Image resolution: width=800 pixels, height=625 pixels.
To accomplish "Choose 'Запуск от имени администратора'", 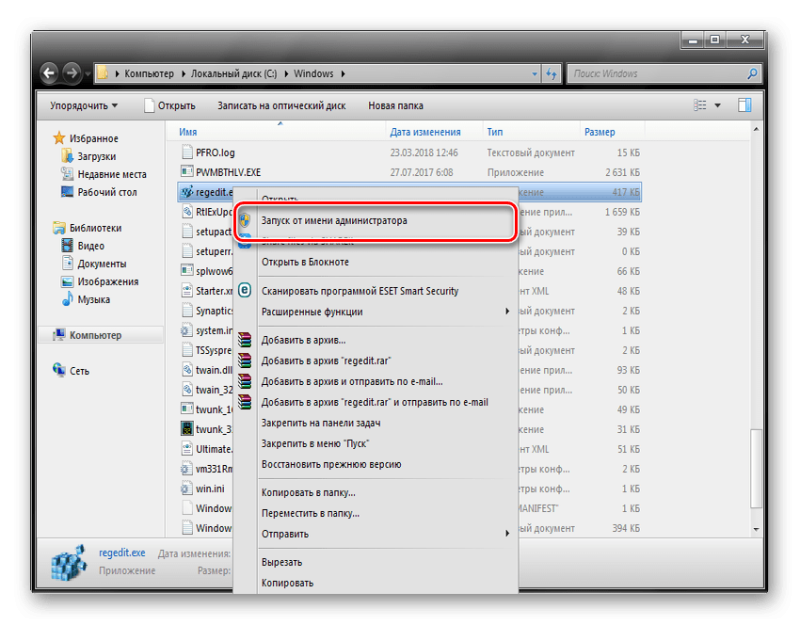I will pyautogui.click(x=334, y=220).
